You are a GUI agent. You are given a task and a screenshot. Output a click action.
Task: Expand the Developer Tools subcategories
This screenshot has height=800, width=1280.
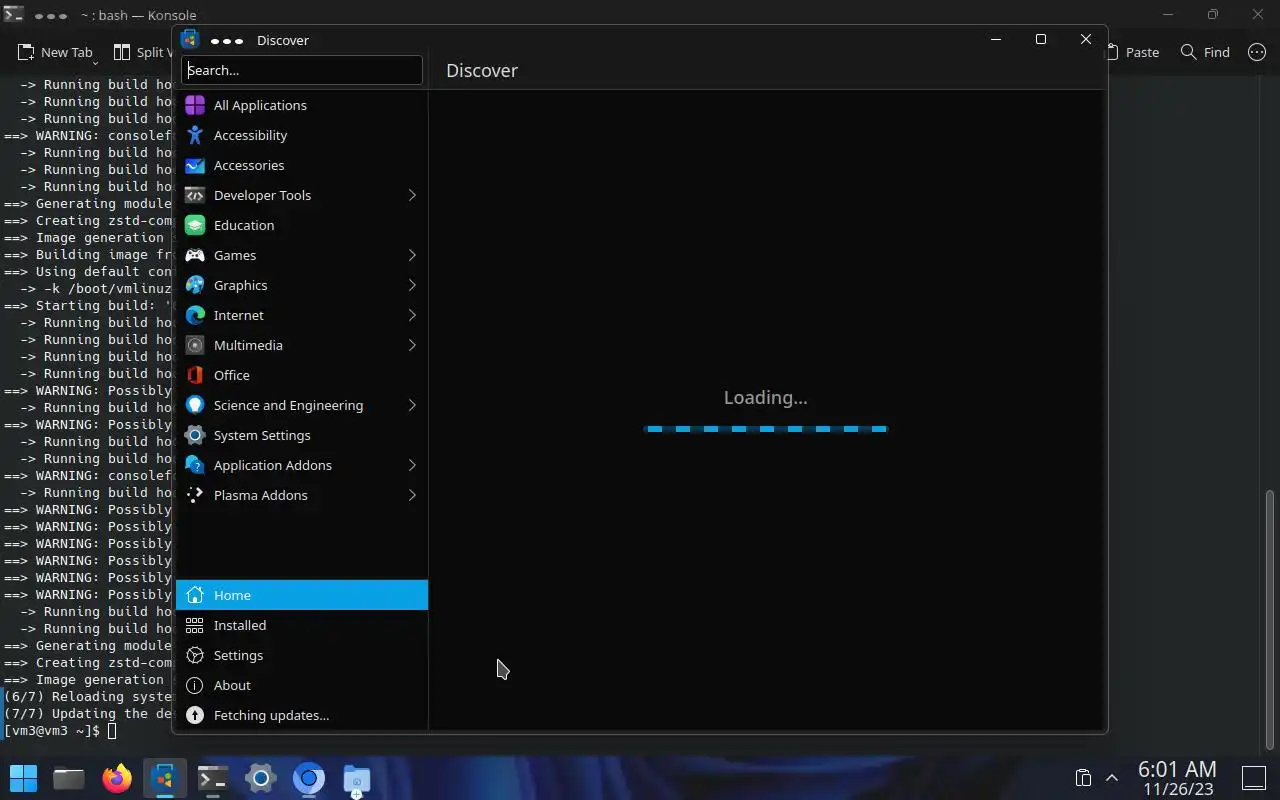coord(412,195)
